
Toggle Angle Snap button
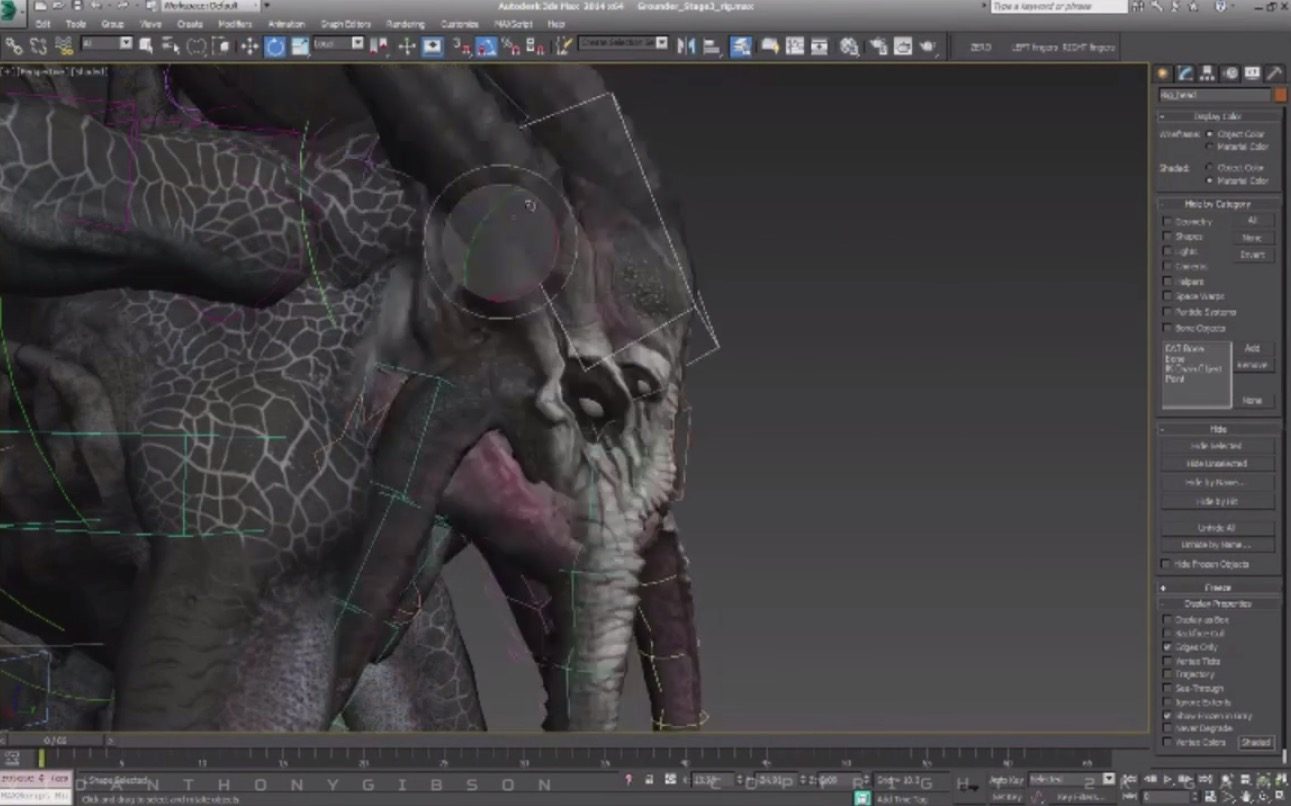pos(486,46)
